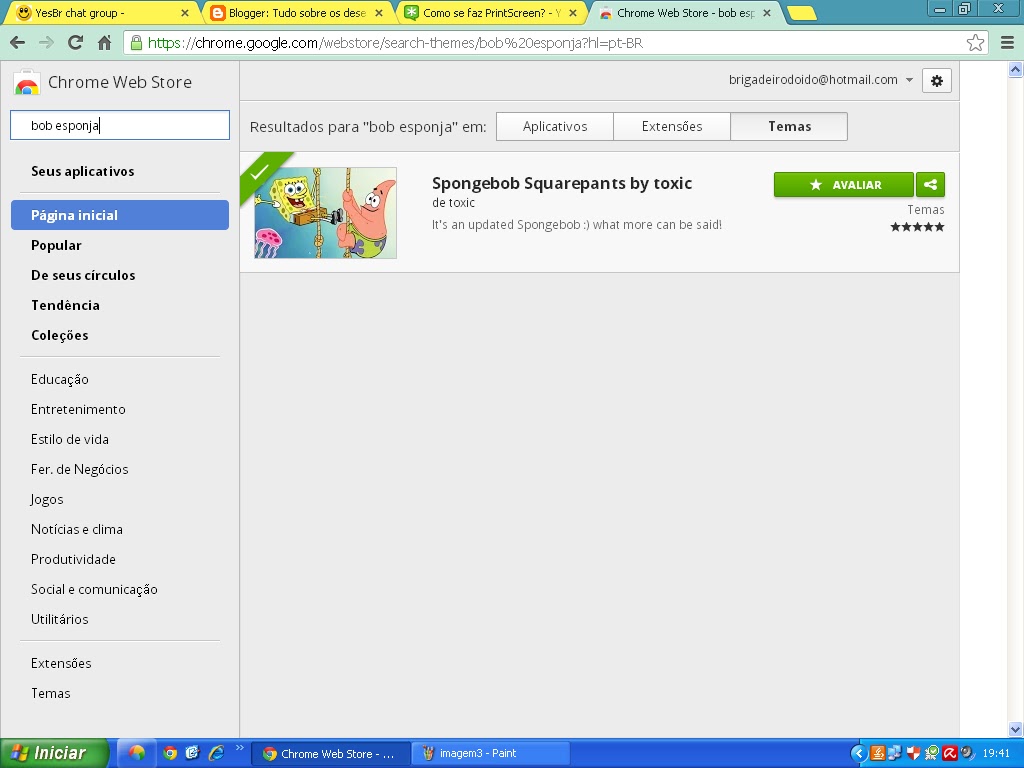
Task: Click the red shield security tray icon
Action: [x=914, y=753]
